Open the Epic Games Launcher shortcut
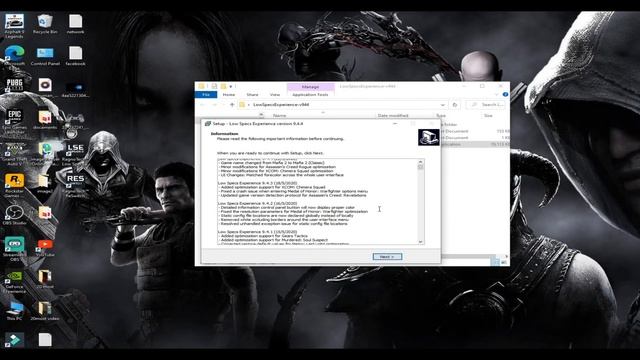The image size is (640, 360). (x=14, y=121)
